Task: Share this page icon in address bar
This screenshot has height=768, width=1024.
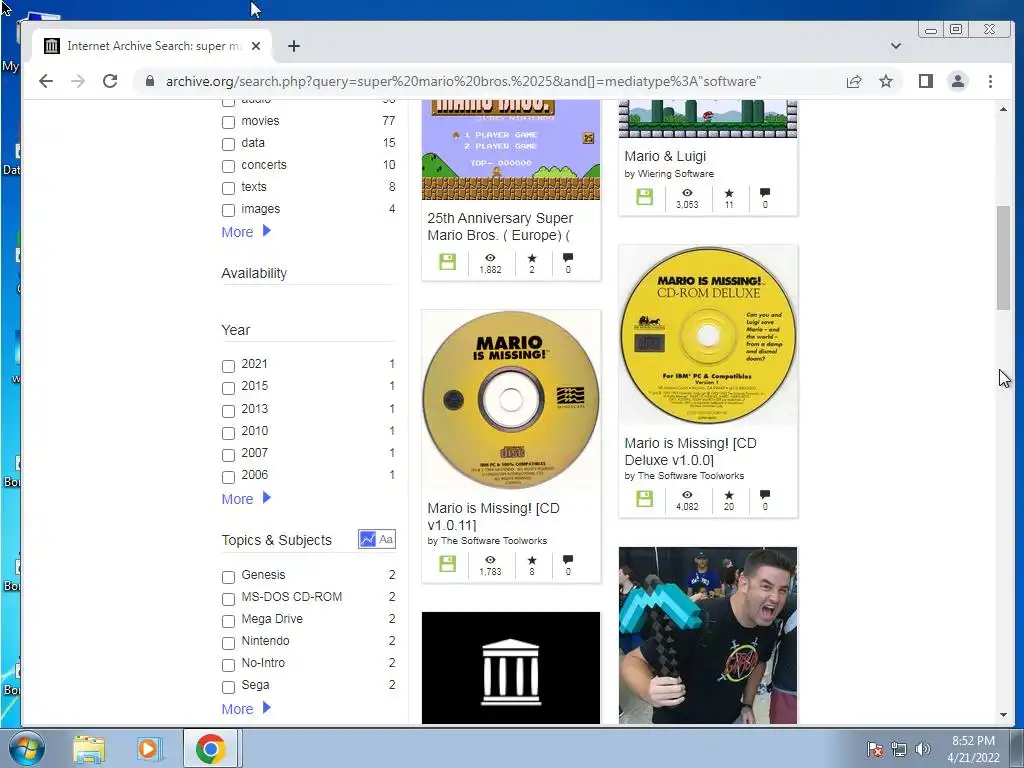Action: pos(854,81)
